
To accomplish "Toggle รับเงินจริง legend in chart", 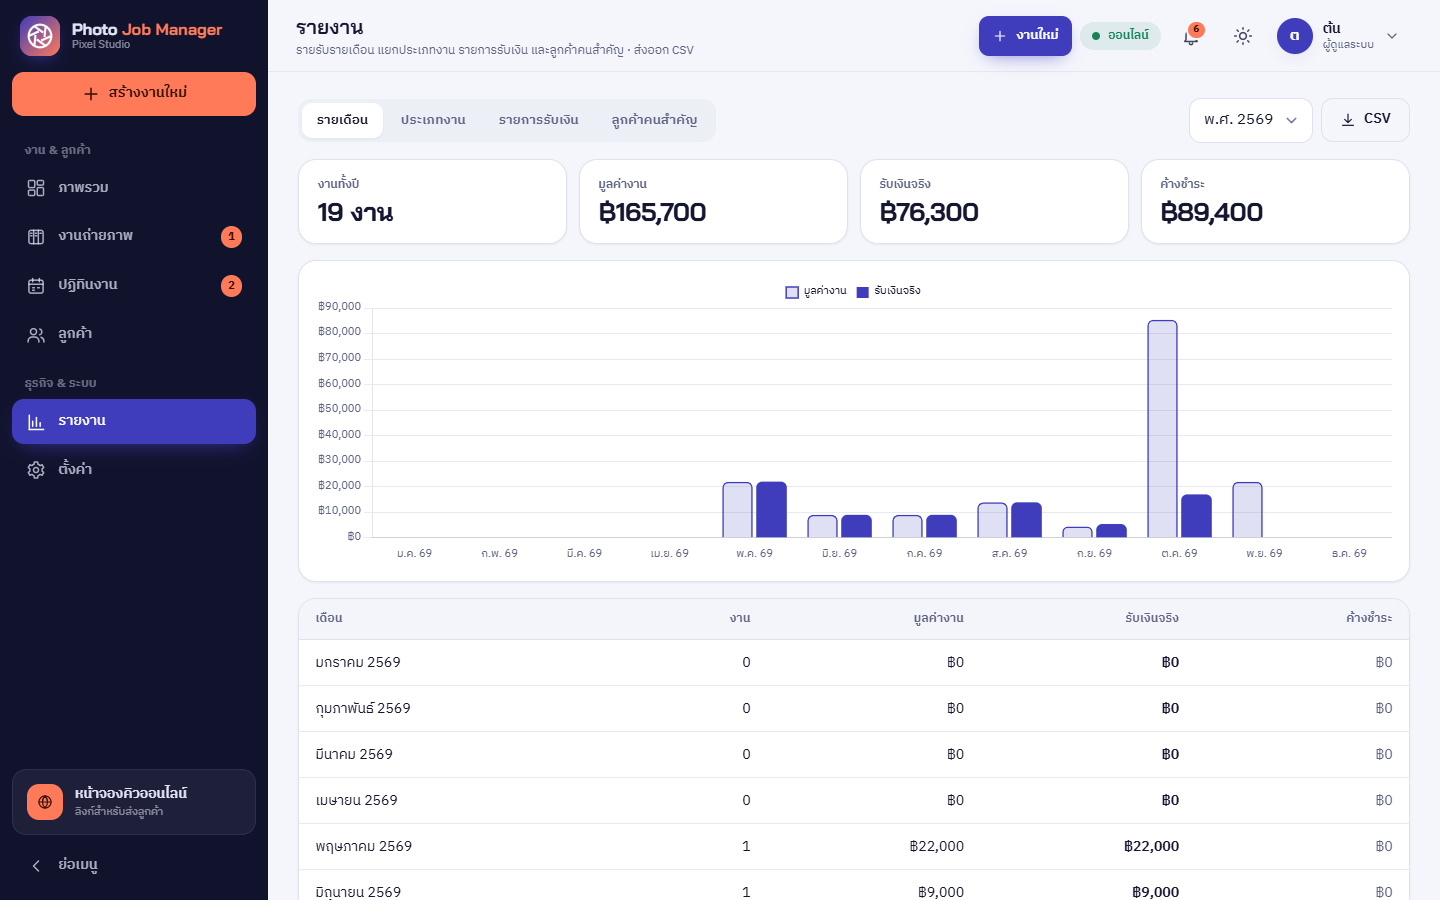I will 889,291.
